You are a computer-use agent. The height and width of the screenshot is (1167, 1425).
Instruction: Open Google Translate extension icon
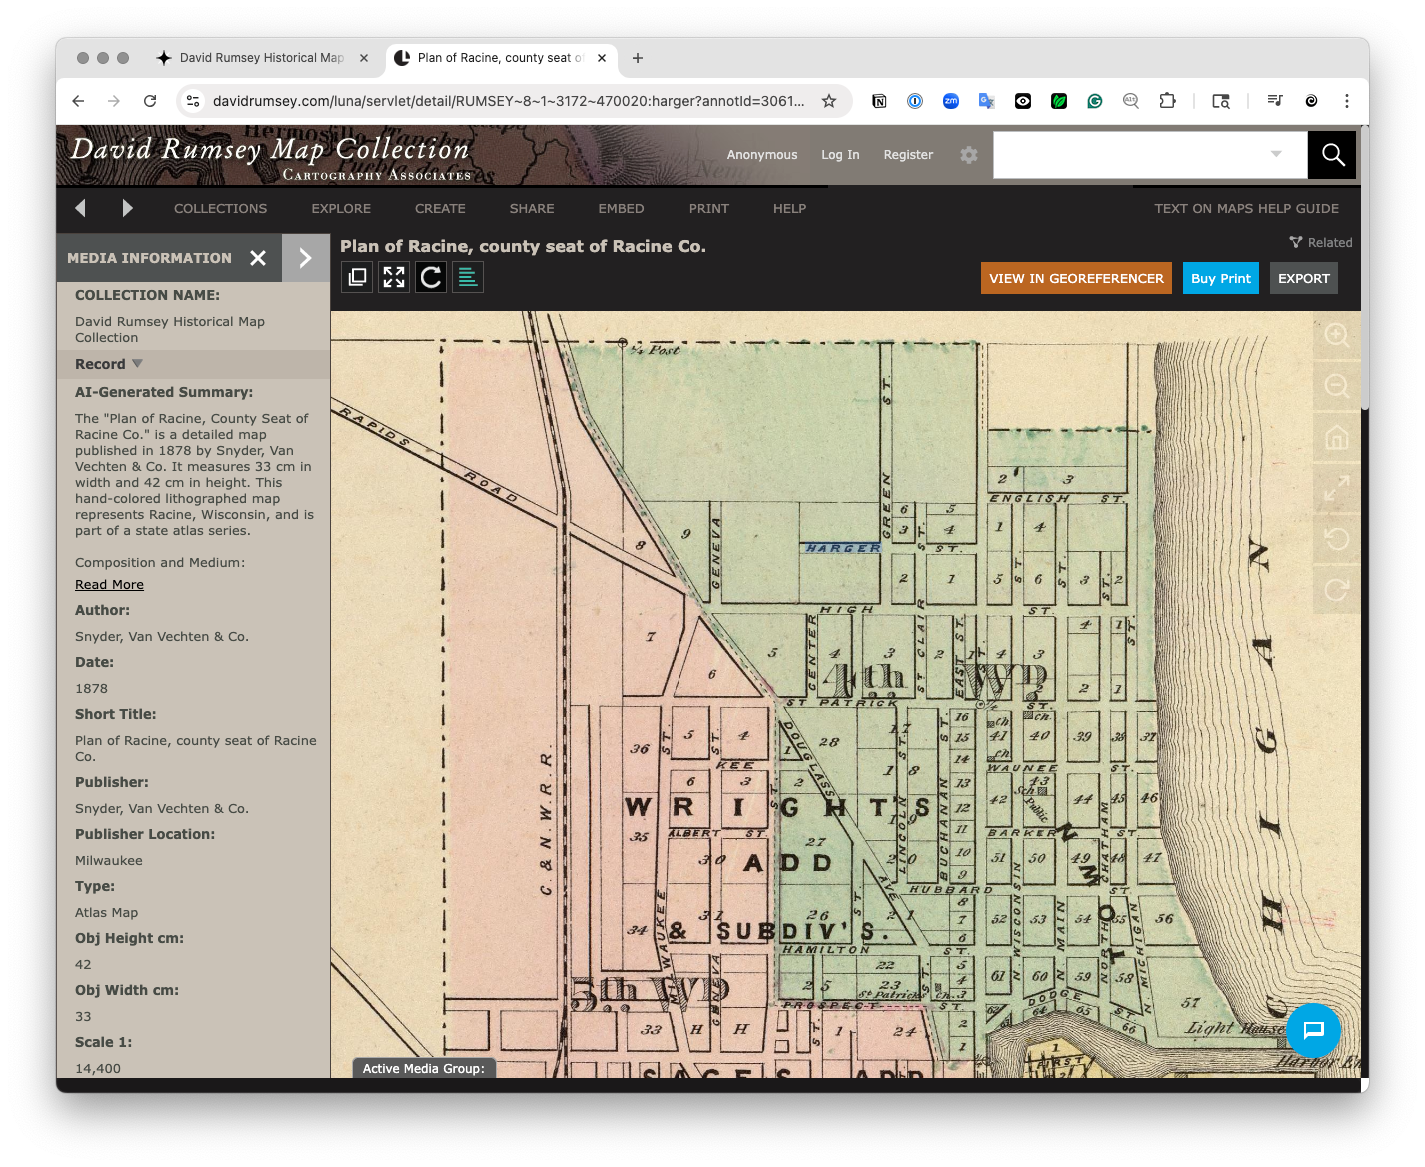click(x=987, y=101)
